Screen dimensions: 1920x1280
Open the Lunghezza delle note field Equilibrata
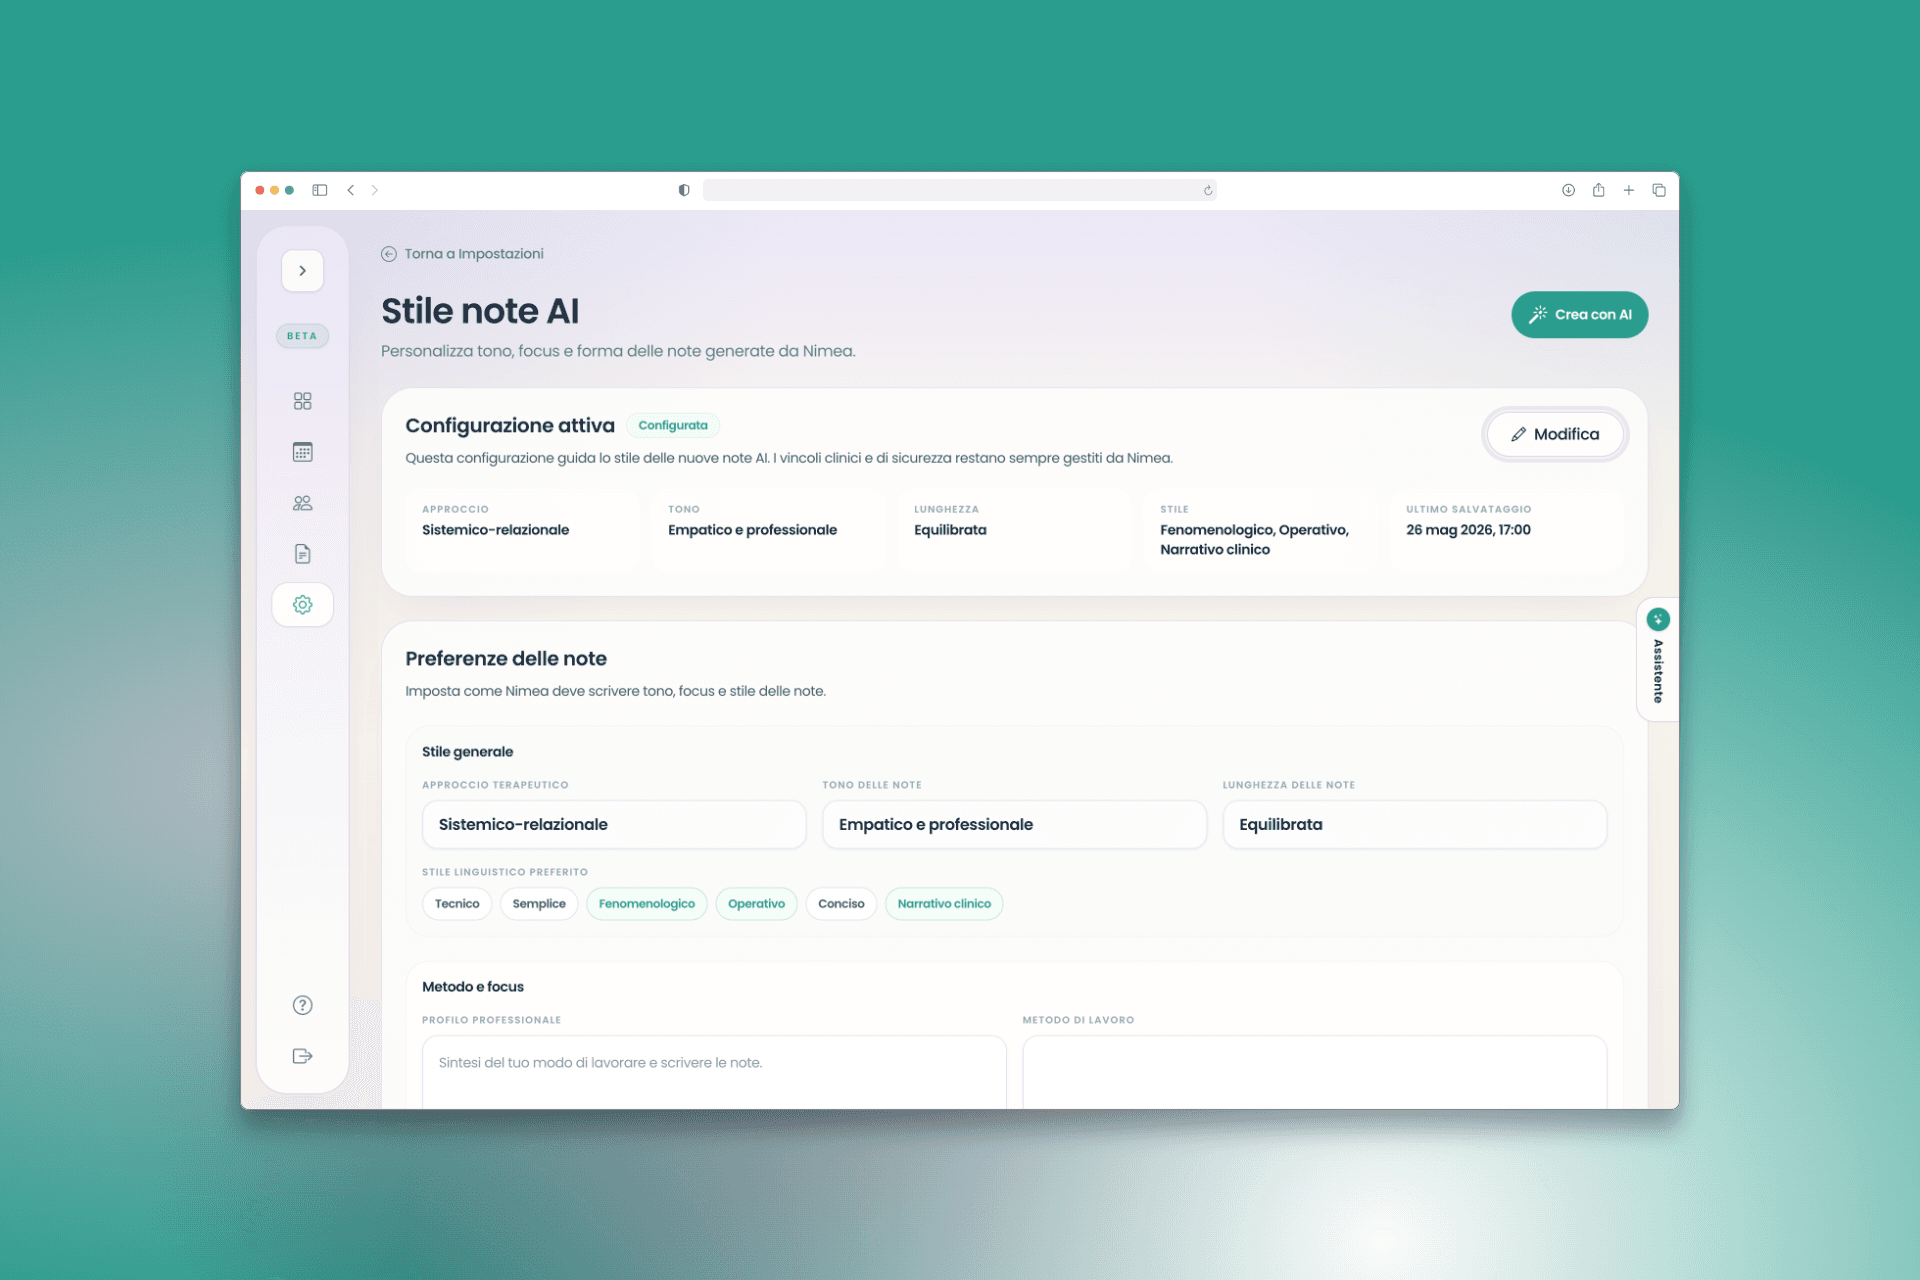click(1414, 824)
